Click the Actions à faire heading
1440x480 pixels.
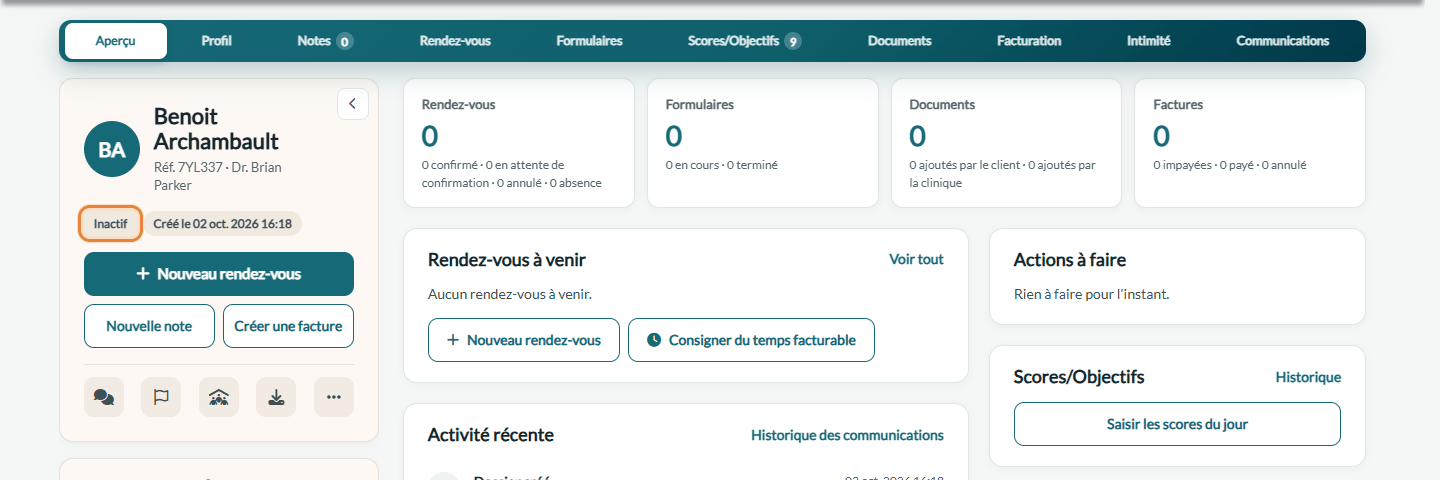click(1070, 260)
